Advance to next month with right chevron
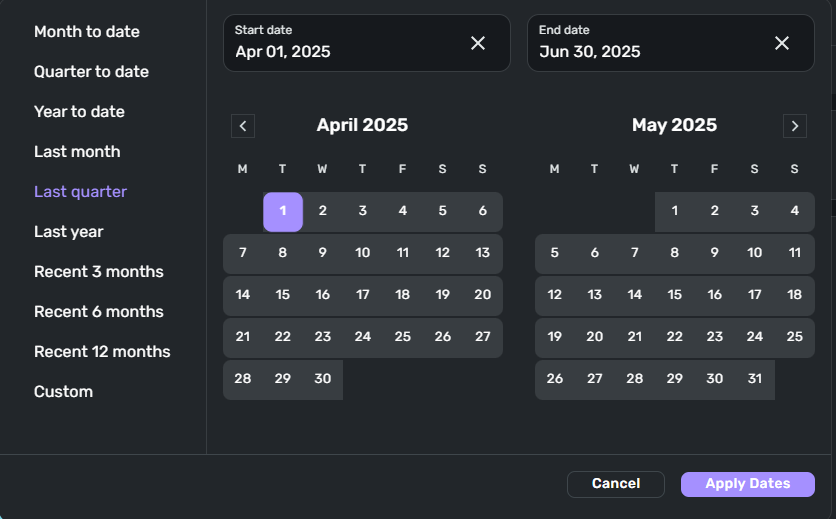 point(794,126)
